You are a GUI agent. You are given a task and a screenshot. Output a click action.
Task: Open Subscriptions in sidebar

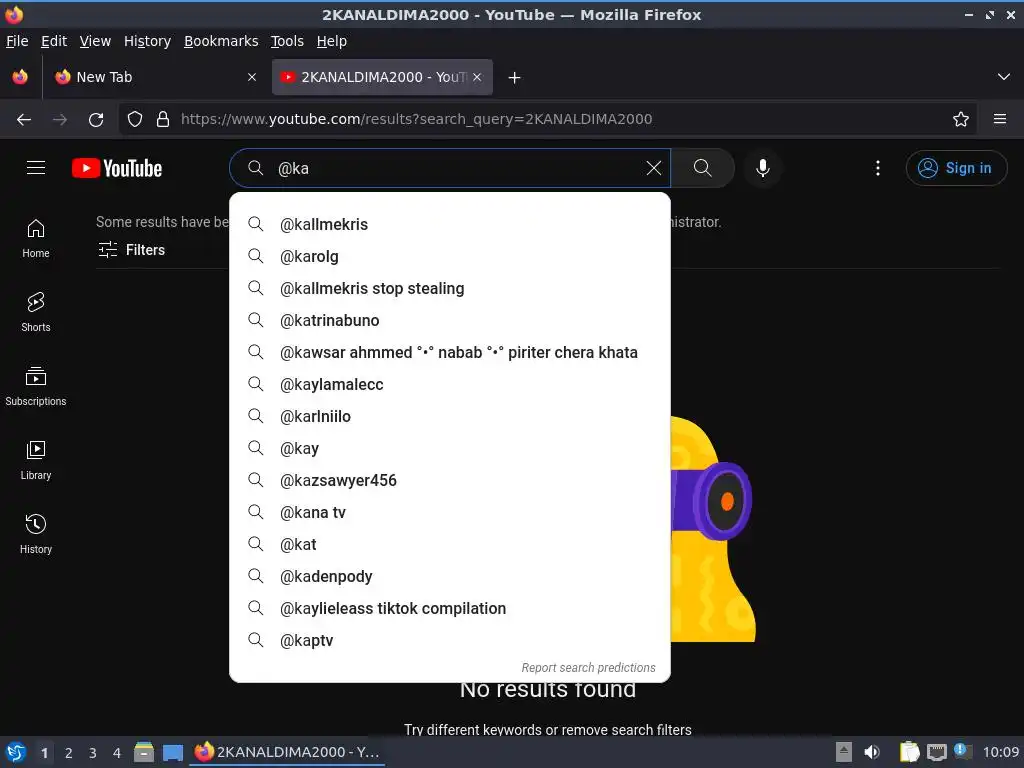[x=36, y=387]
